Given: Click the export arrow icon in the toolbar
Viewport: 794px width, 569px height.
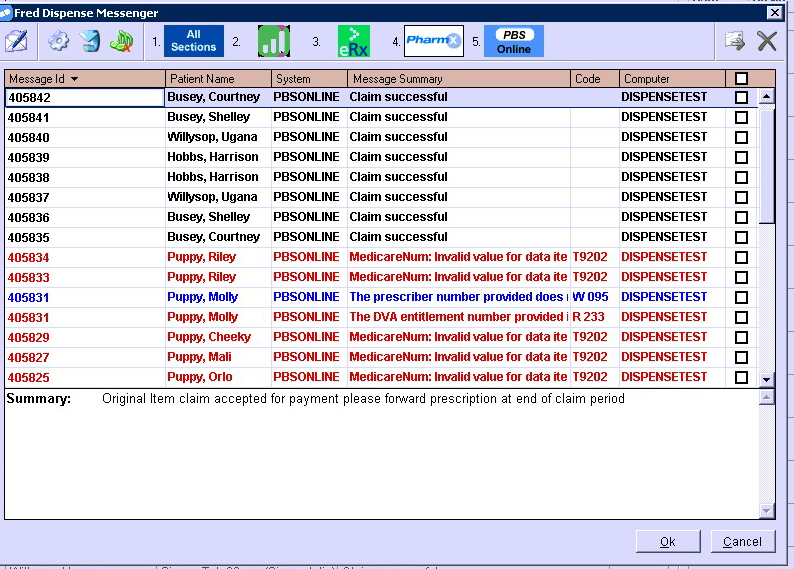Looking at the screenshot, I should [735, 41].
